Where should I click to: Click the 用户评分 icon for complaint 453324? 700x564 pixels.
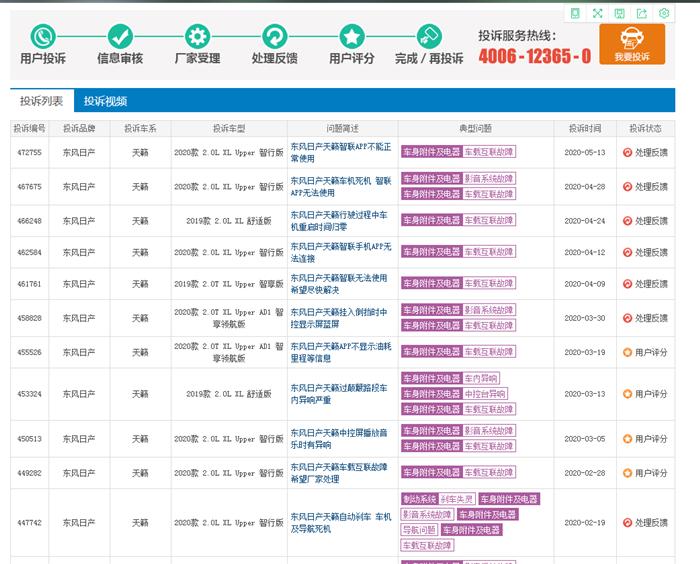point(627,394)
